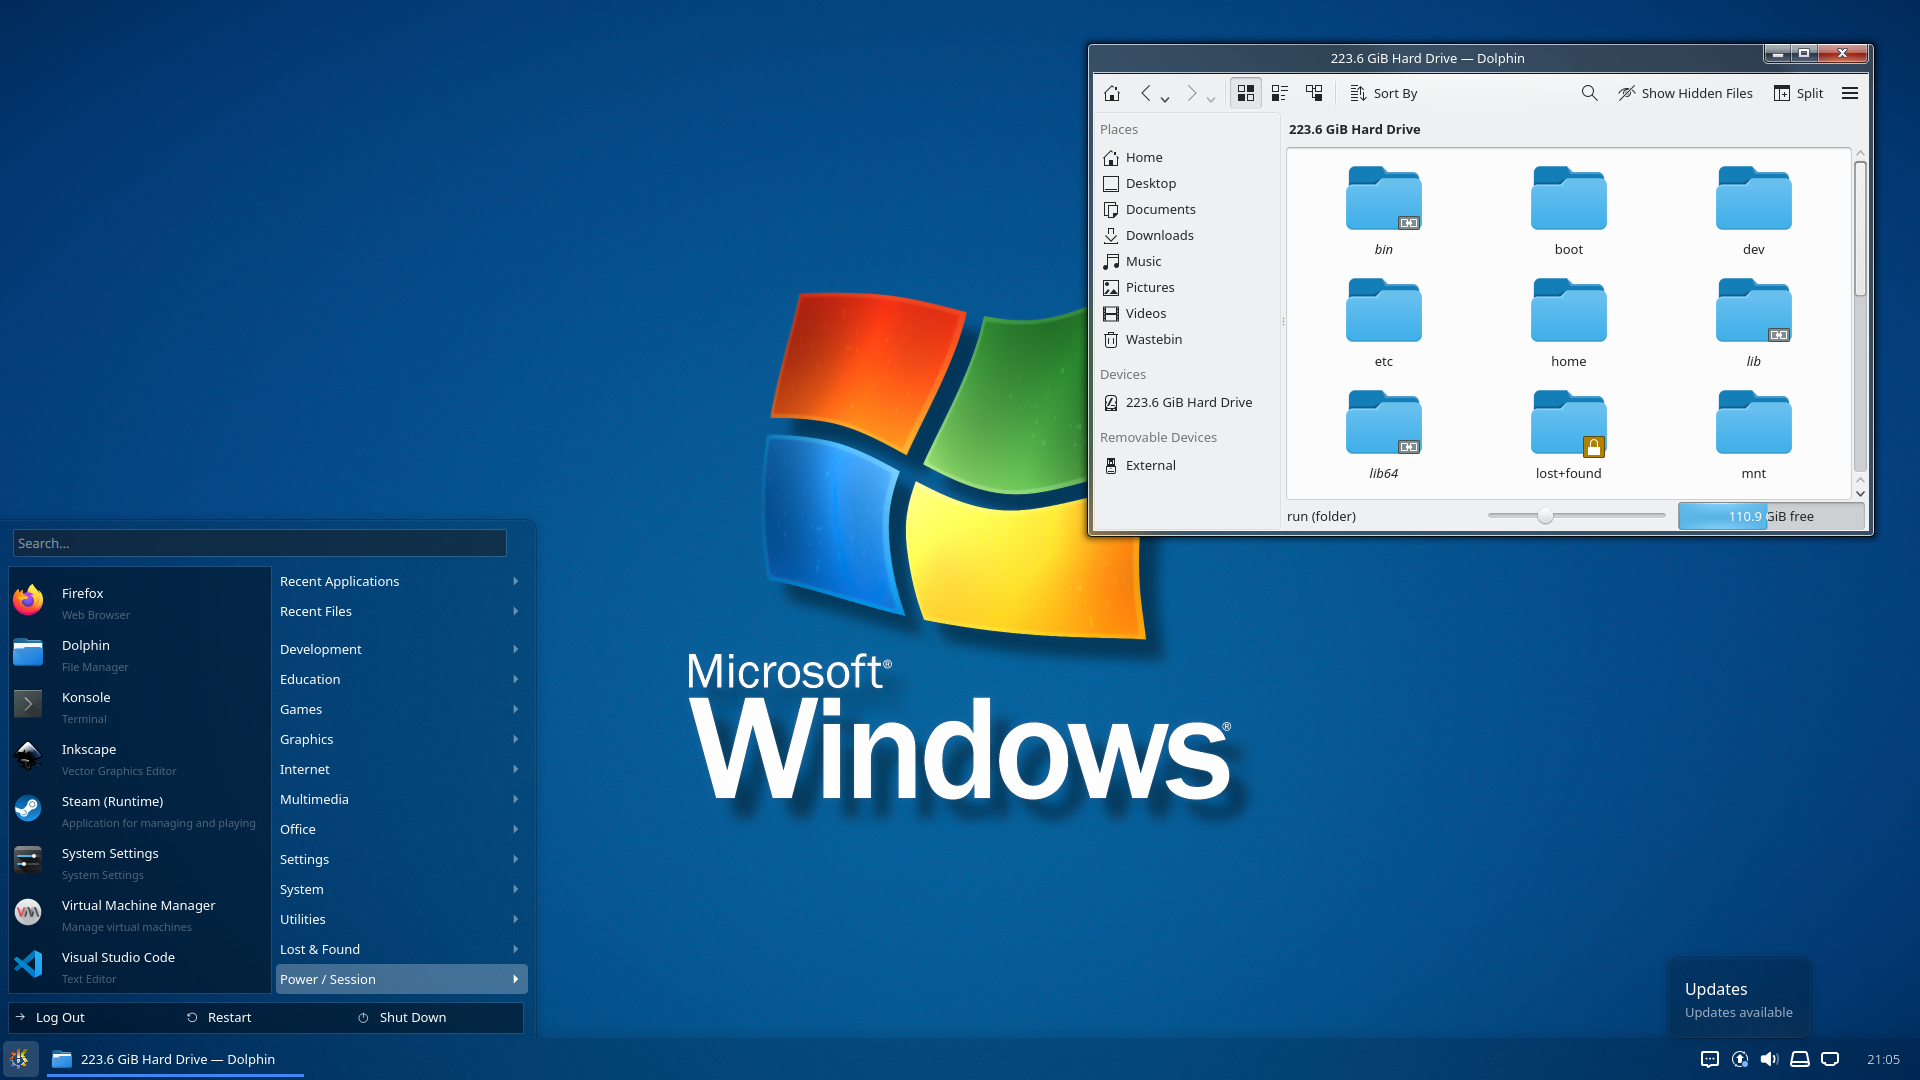Click the Forward navigation arrow in Dolphin
Viewport: 1920px width, 1080px height.
click(x=1191, y=93)
